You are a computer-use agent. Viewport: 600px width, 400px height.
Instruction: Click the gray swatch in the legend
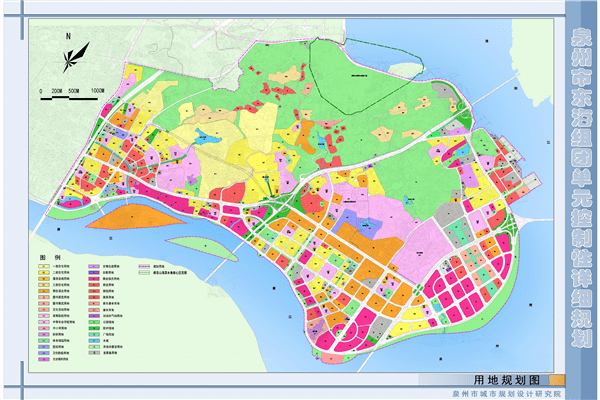pos(94,353)
